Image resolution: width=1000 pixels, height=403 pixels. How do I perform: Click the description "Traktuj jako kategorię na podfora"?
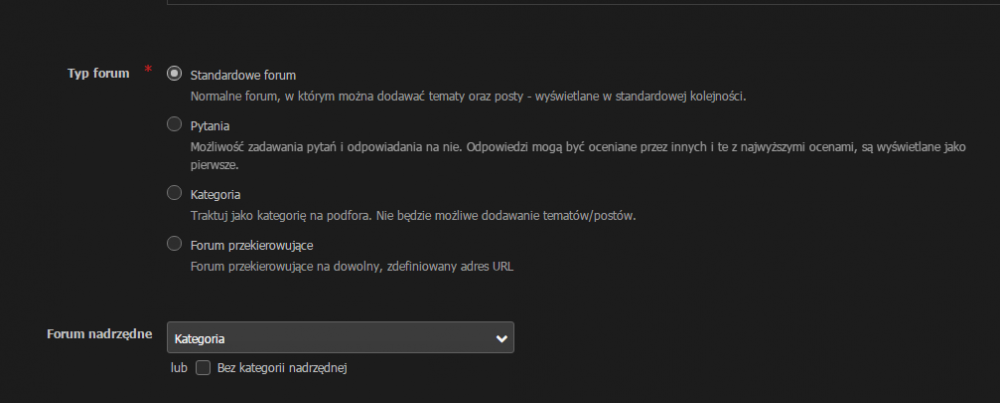(413, 216)
